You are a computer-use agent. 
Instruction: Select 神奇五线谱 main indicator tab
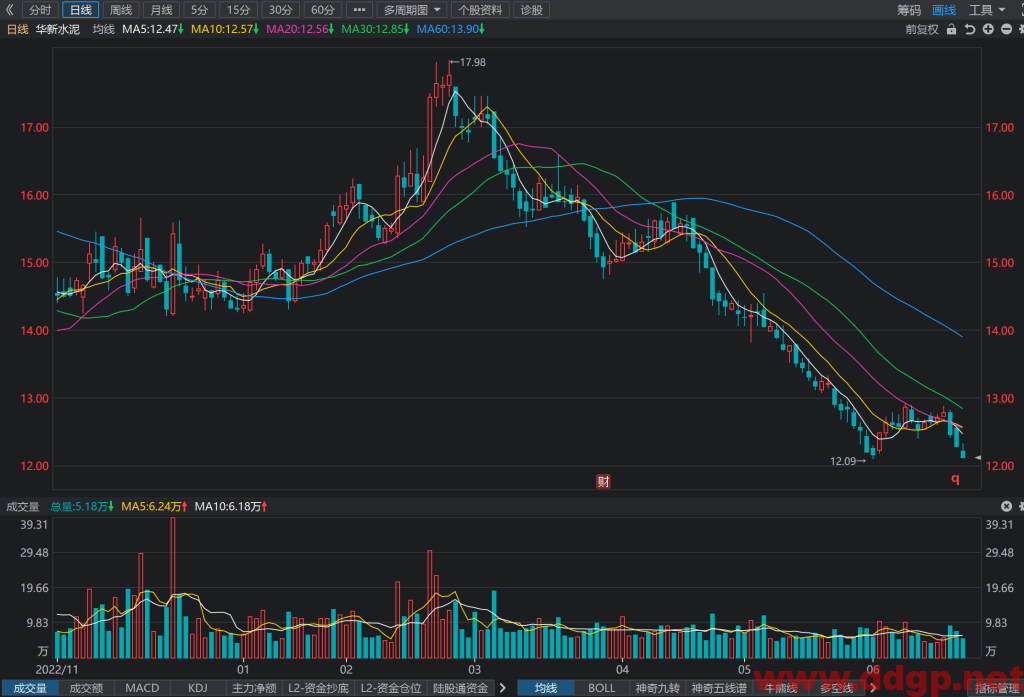[x=719, y=688]
